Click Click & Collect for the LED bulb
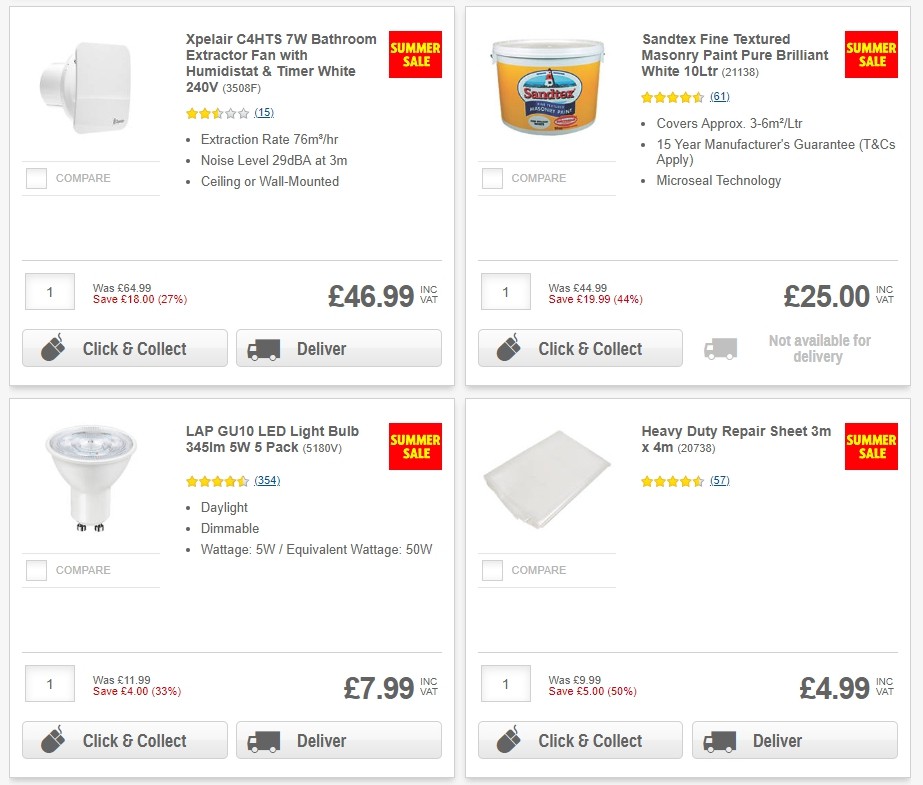923x785 pixels. pyautogui.click(x=124, y=740)
